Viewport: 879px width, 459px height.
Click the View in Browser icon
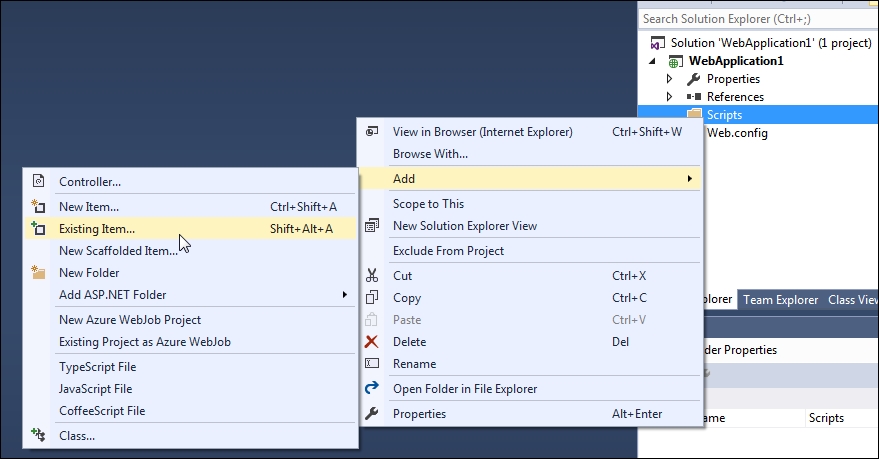(372, 132)
